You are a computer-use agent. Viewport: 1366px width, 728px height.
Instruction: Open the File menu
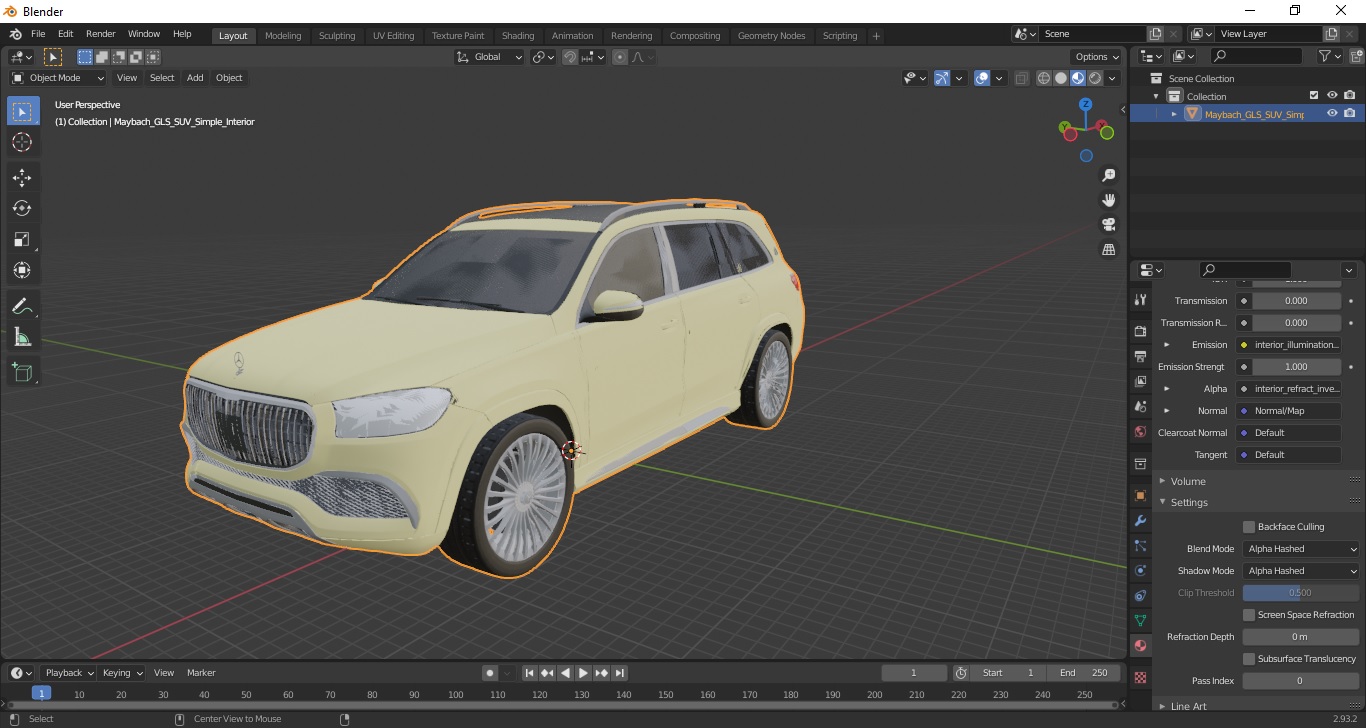coord(38,34)
